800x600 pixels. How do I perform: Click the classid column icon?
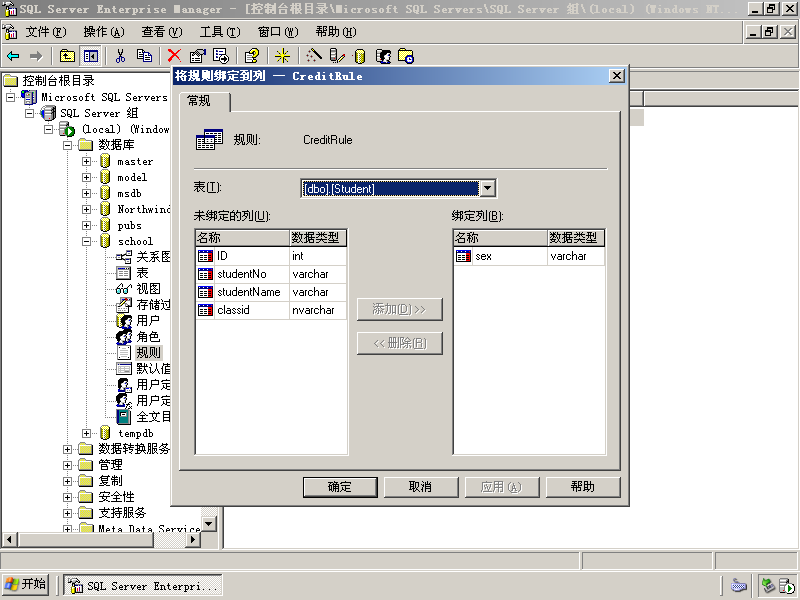pos(205,310)
